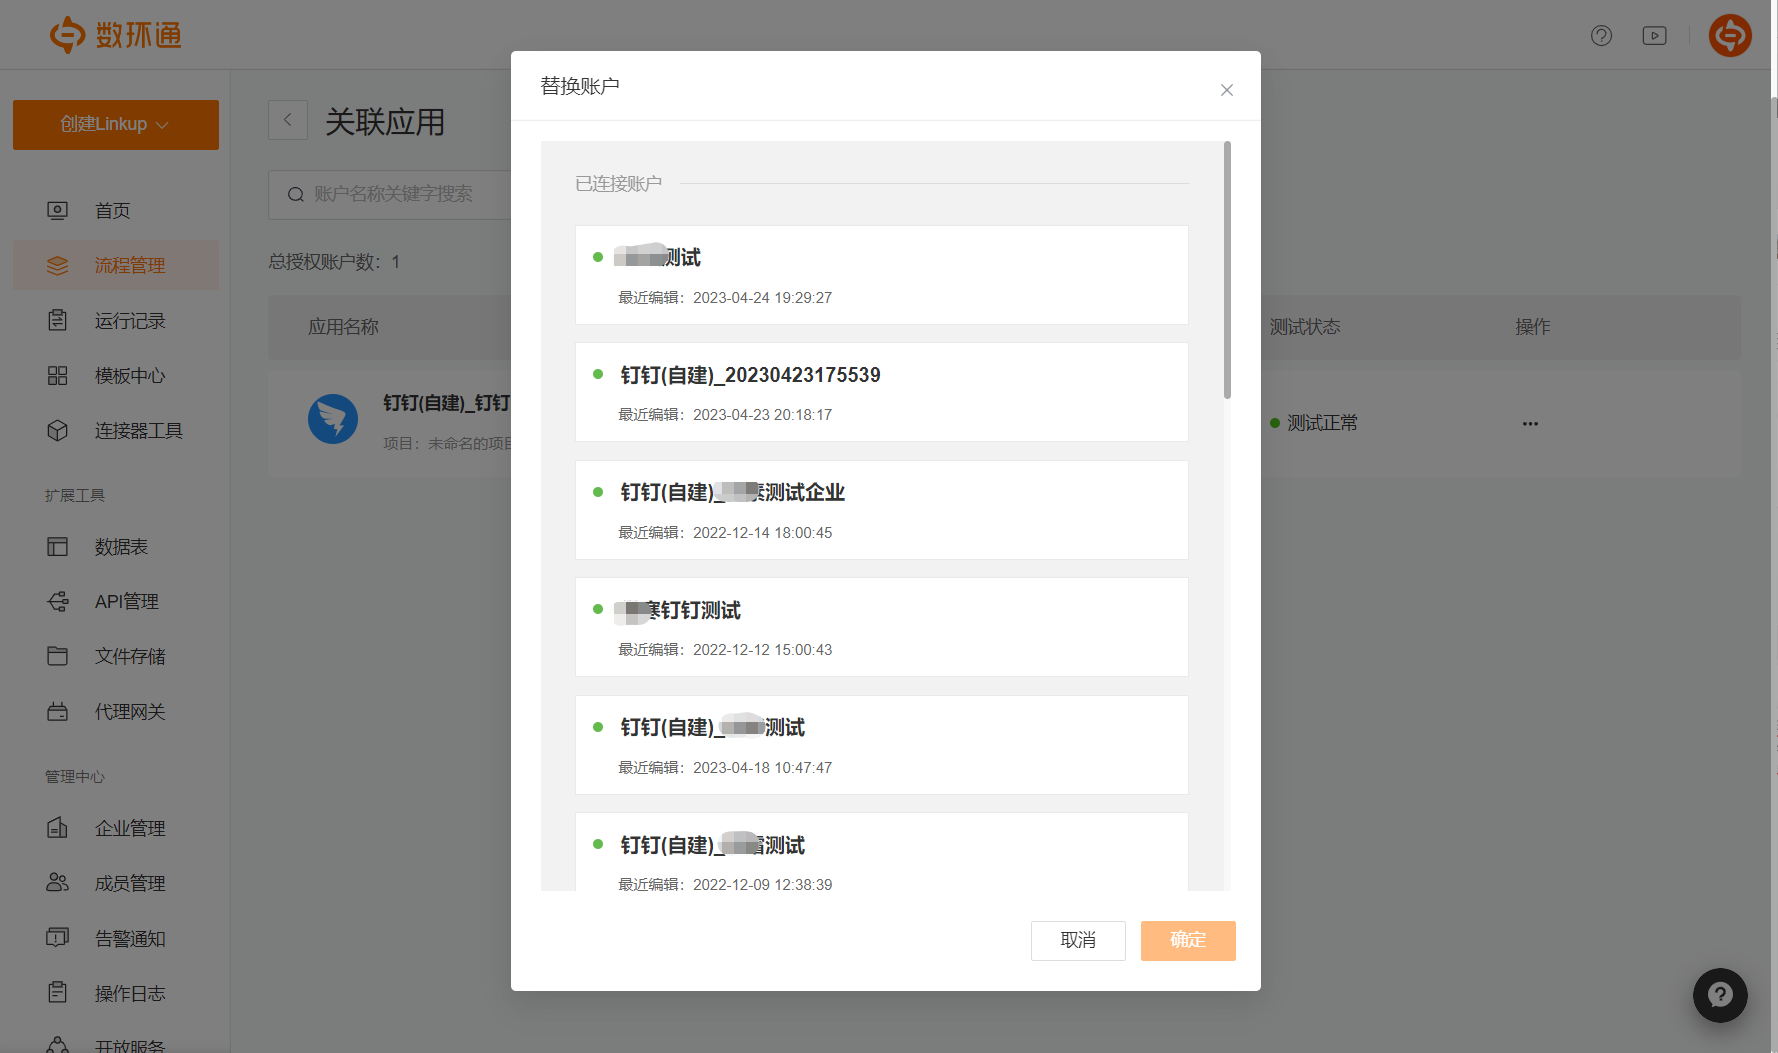
Task: Expand the 创建Linkup dropdown button
Action: 116,125
